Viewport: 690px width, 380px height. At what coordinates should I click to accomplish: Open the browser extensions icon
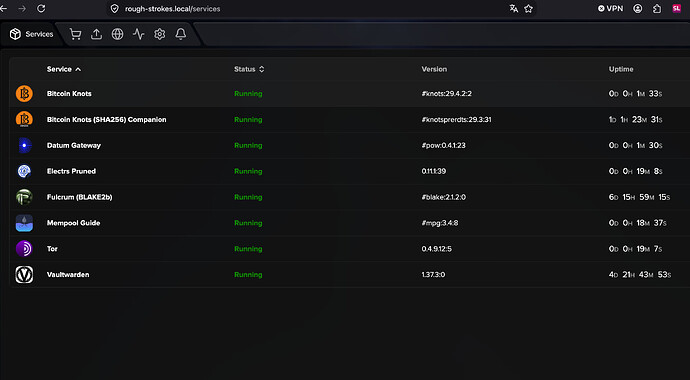pos(657,8)
